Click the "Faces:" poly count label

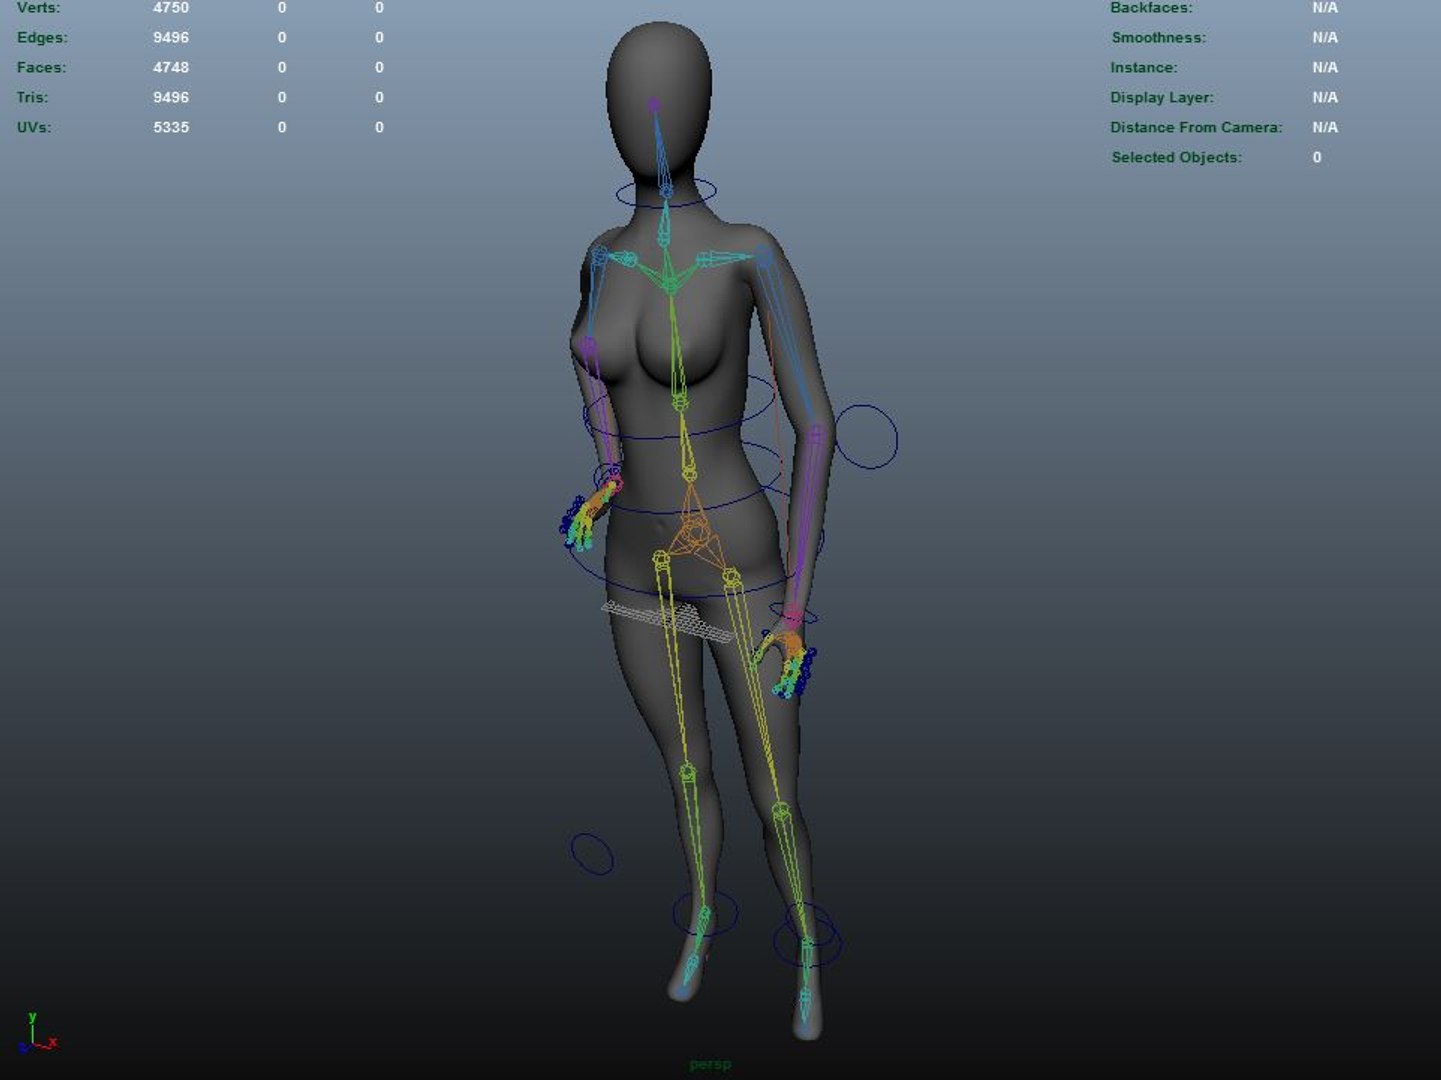pyautogui.click(x=41, y=67)
